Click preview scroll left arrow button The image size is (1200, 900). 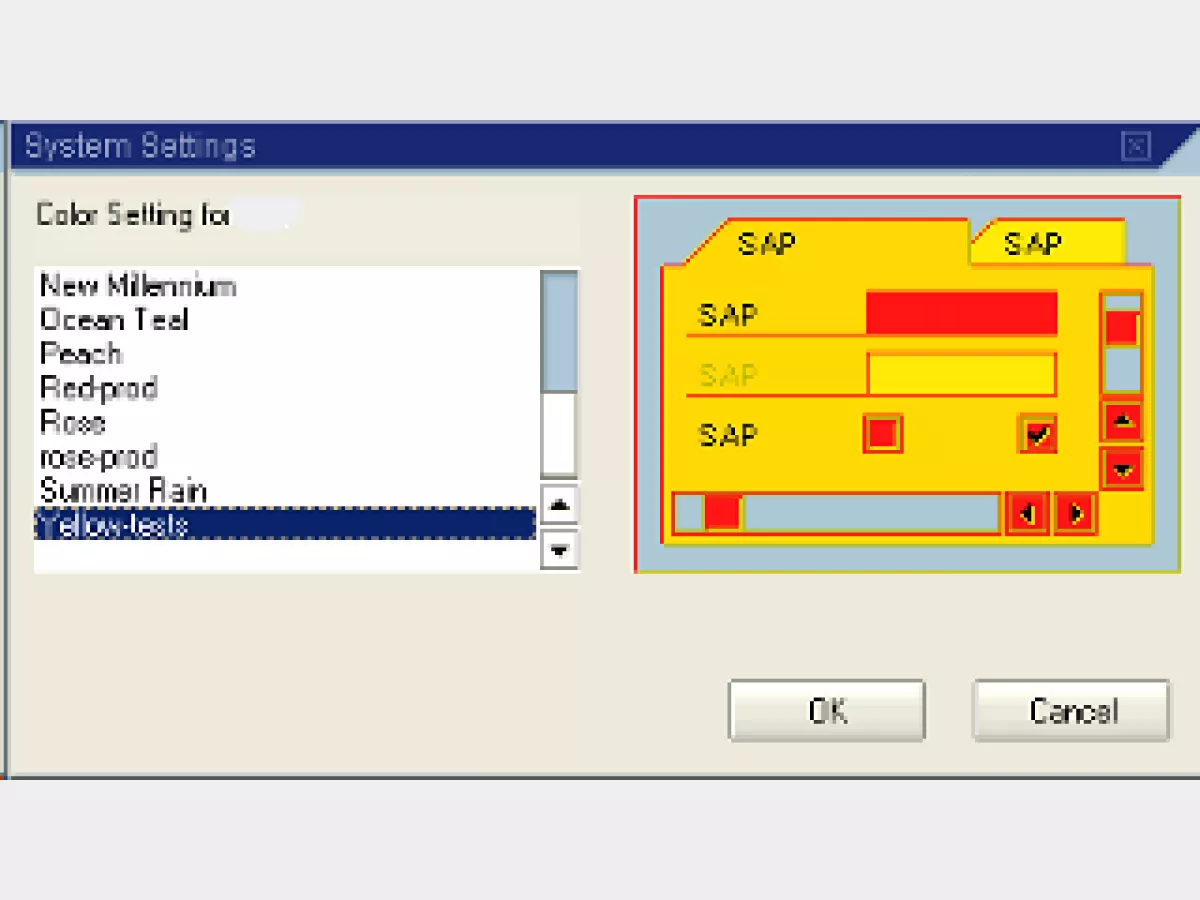1027,514
